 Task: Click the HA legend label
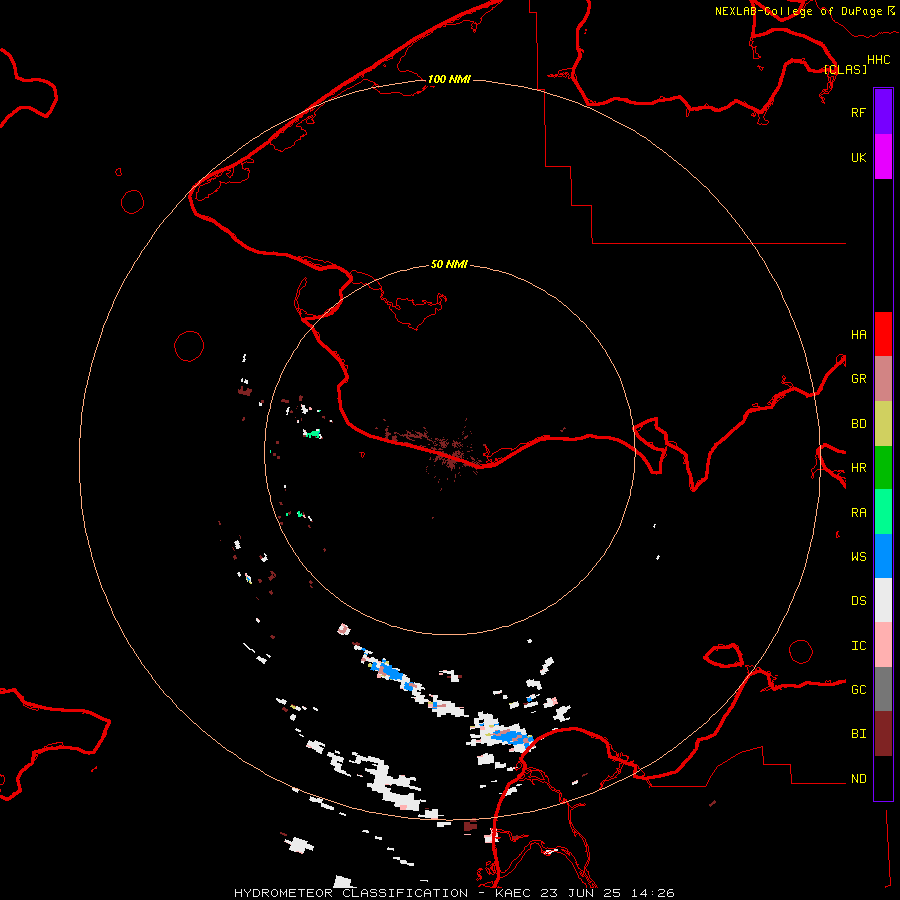[858, 335]
